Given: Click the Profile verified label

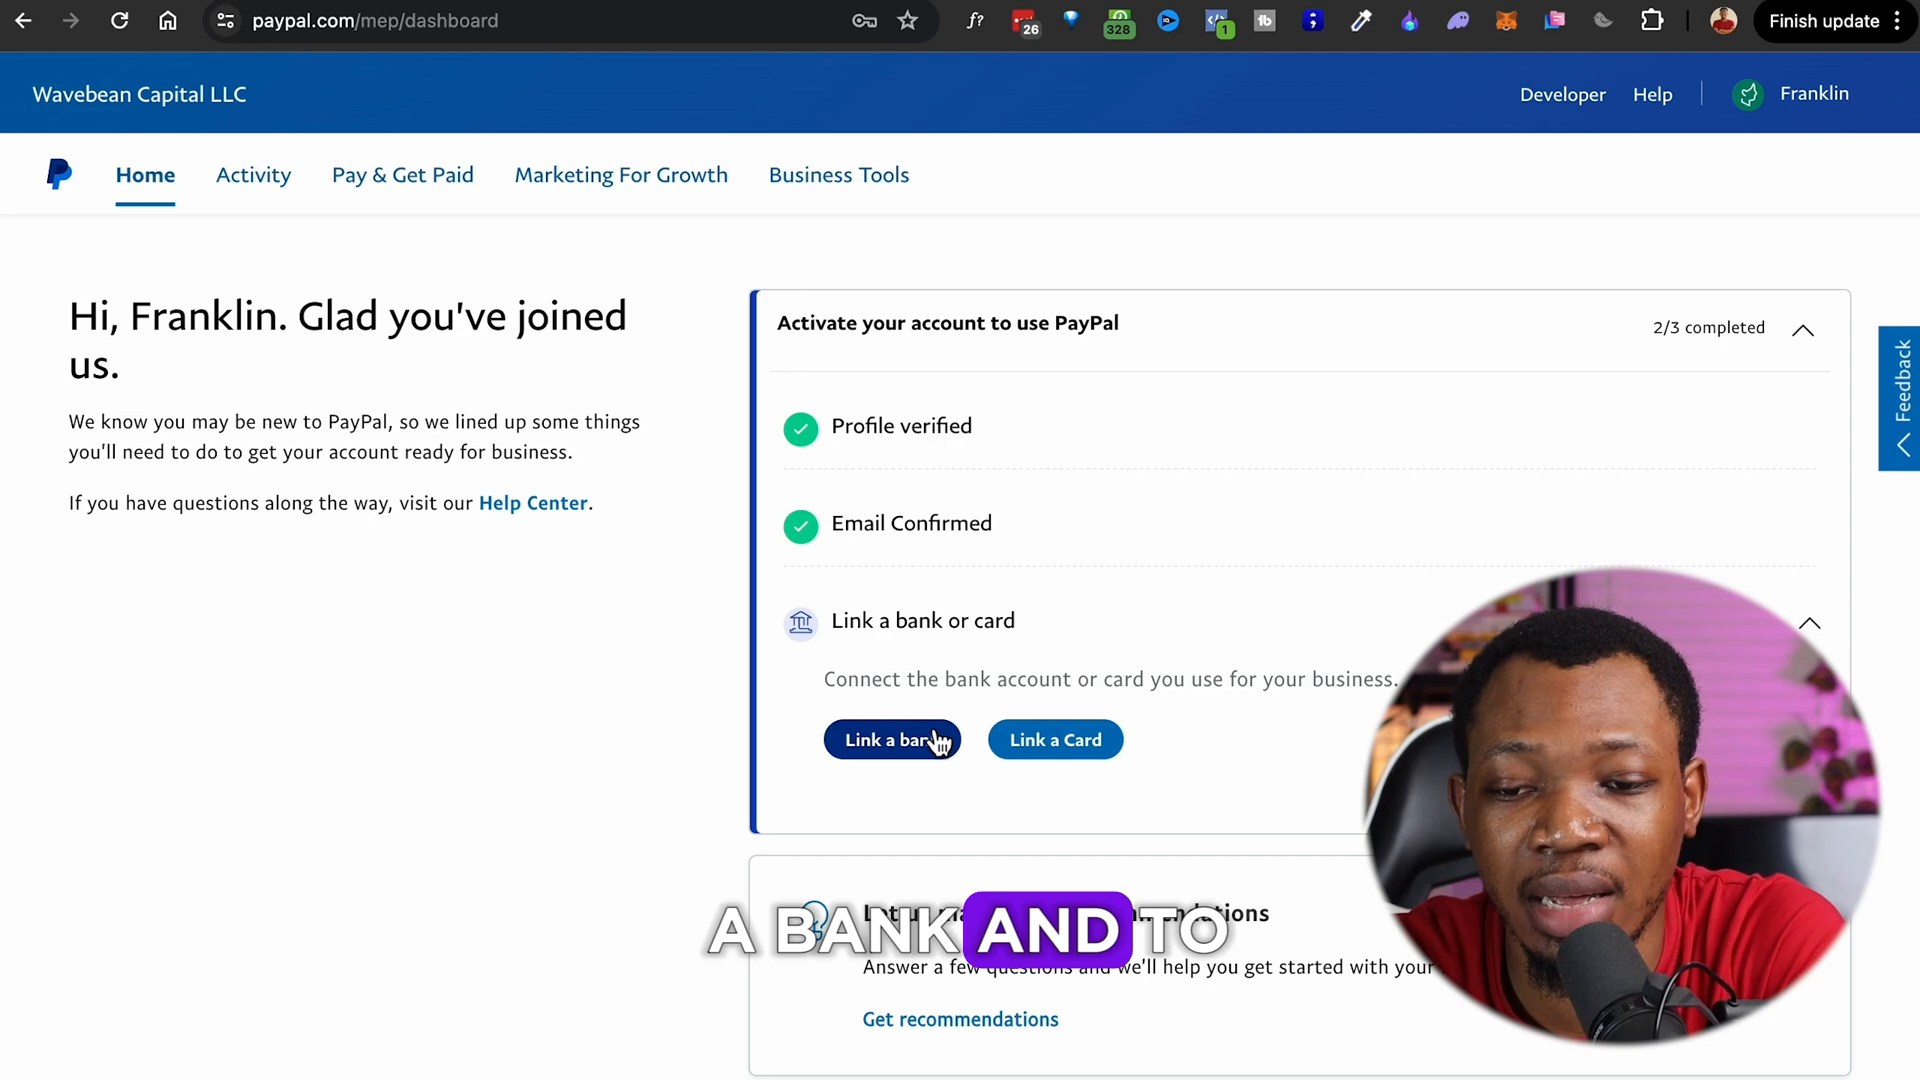Looking at the screenshot, I should (x=901, y=426).
